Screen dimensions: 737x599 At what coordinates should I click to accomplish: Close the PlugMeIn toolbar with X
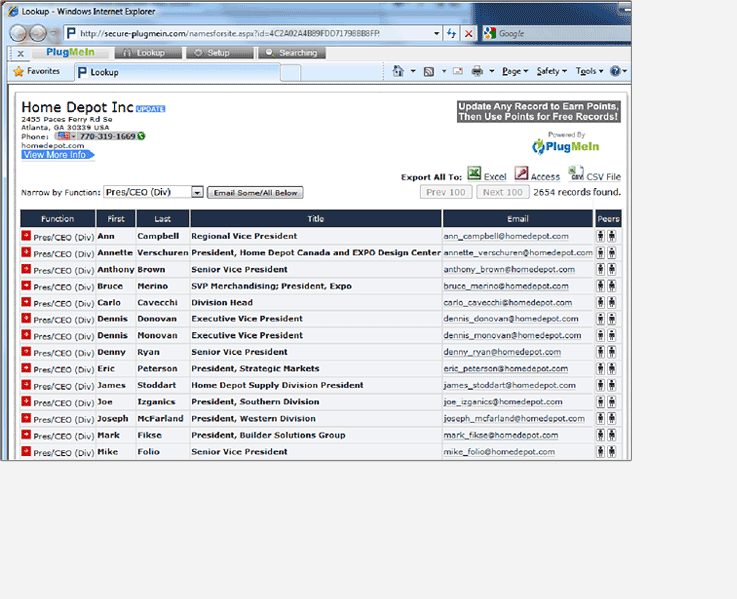[x=20, y=54]
